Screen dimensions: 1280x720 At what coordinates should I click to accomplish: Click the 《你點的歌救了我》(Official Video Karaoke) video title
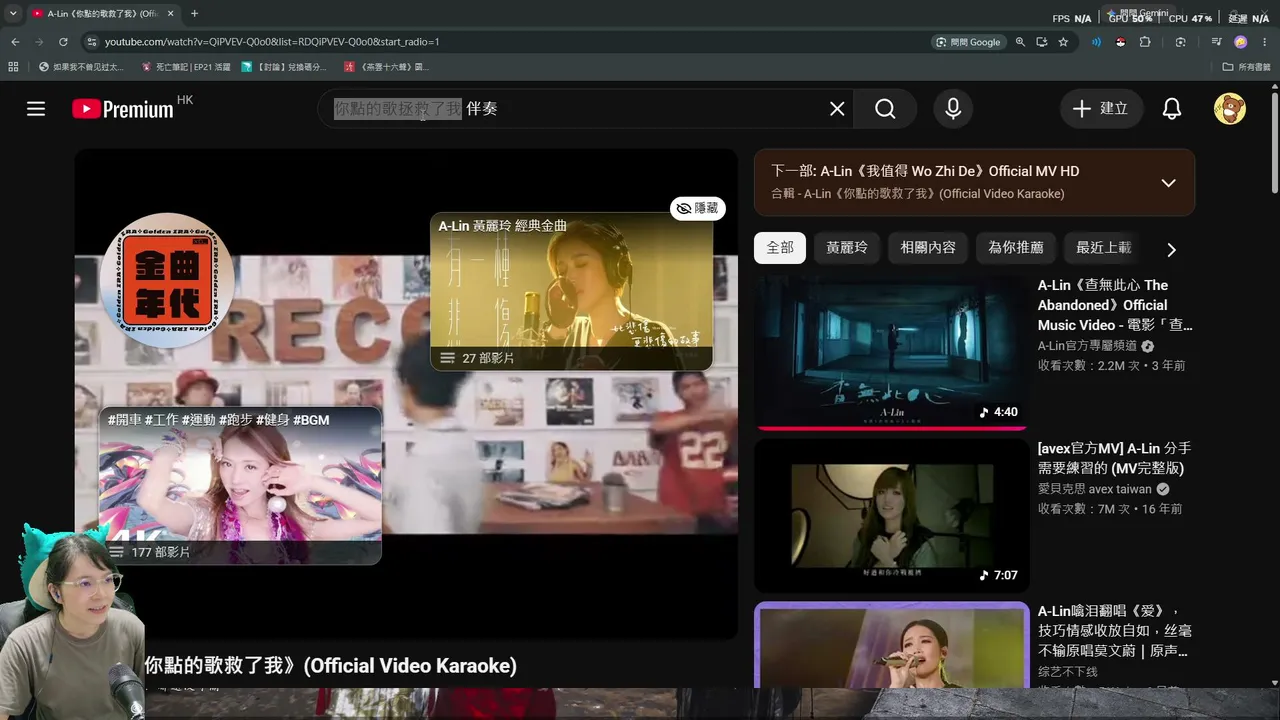tap(331, 666)
